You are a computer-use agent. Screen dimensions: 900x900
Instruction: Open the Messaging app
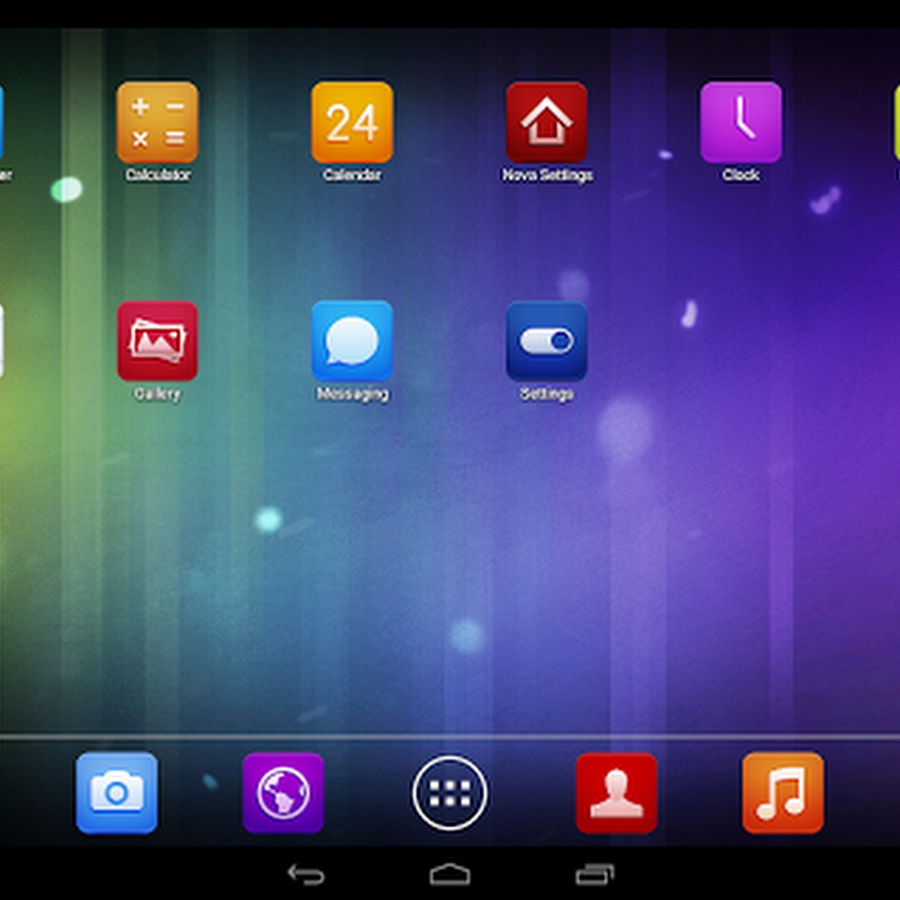pyautogui.click(x=352, y=341)
